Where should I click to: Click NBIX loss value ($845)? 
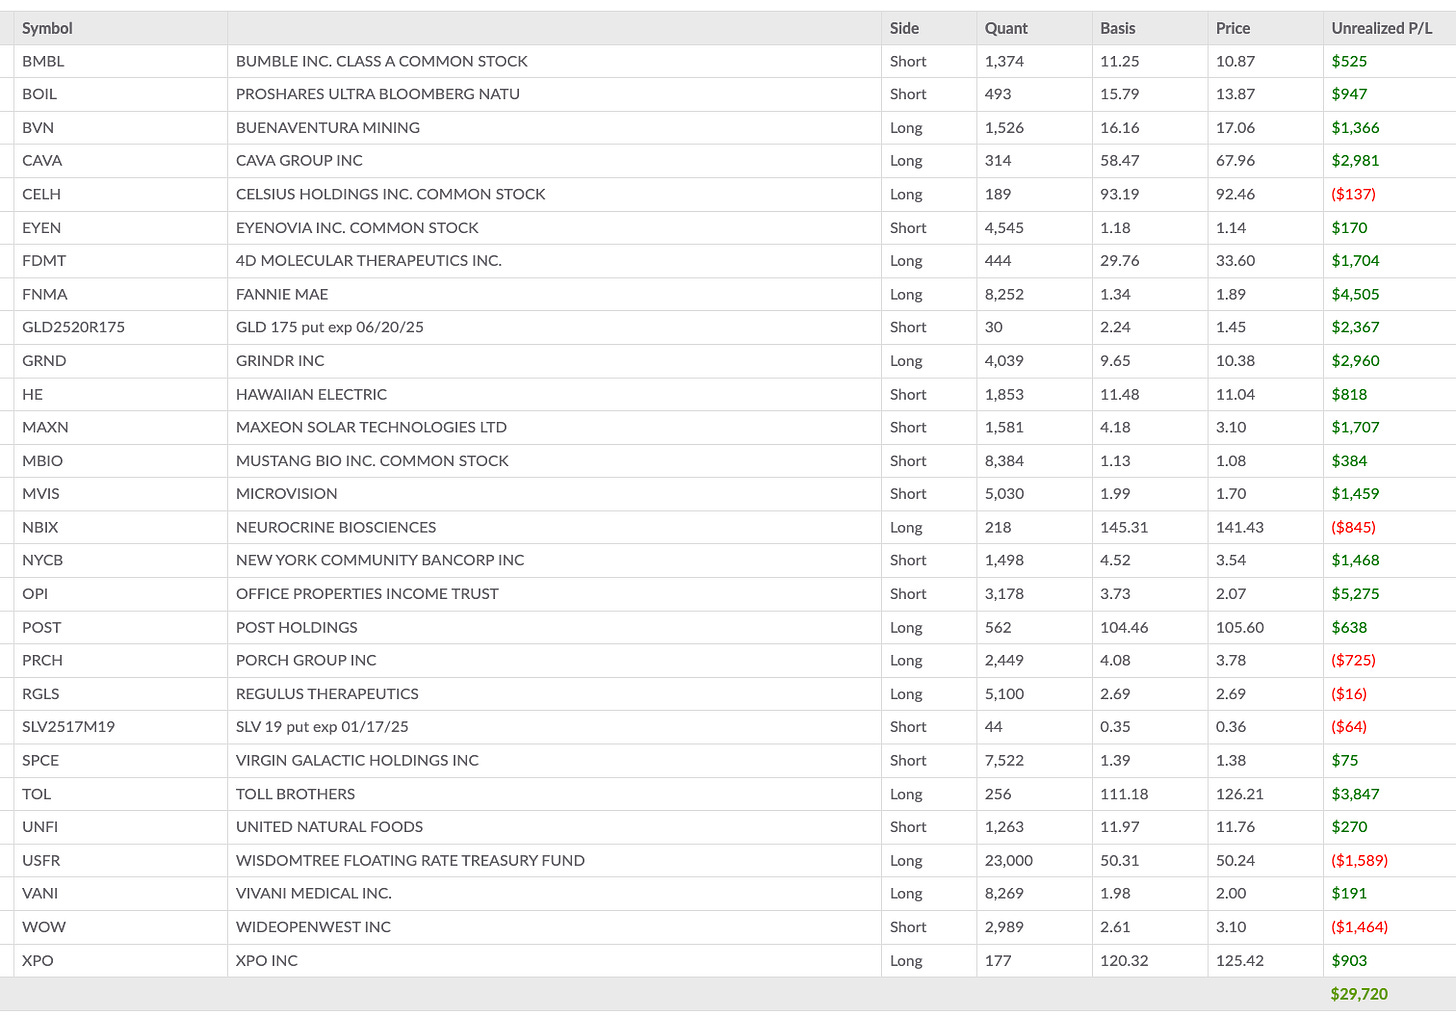pos(1353,527)
